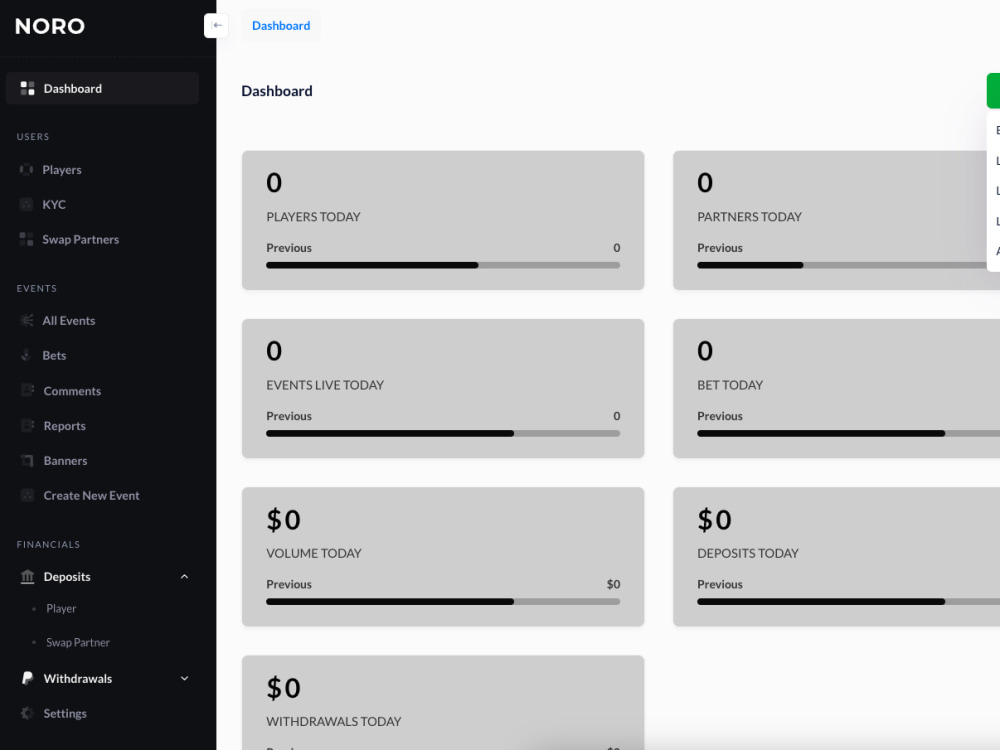This screenshot has width=1000, height=750.
Task: Click the Deposits bank icon
Action: point(27,577)
